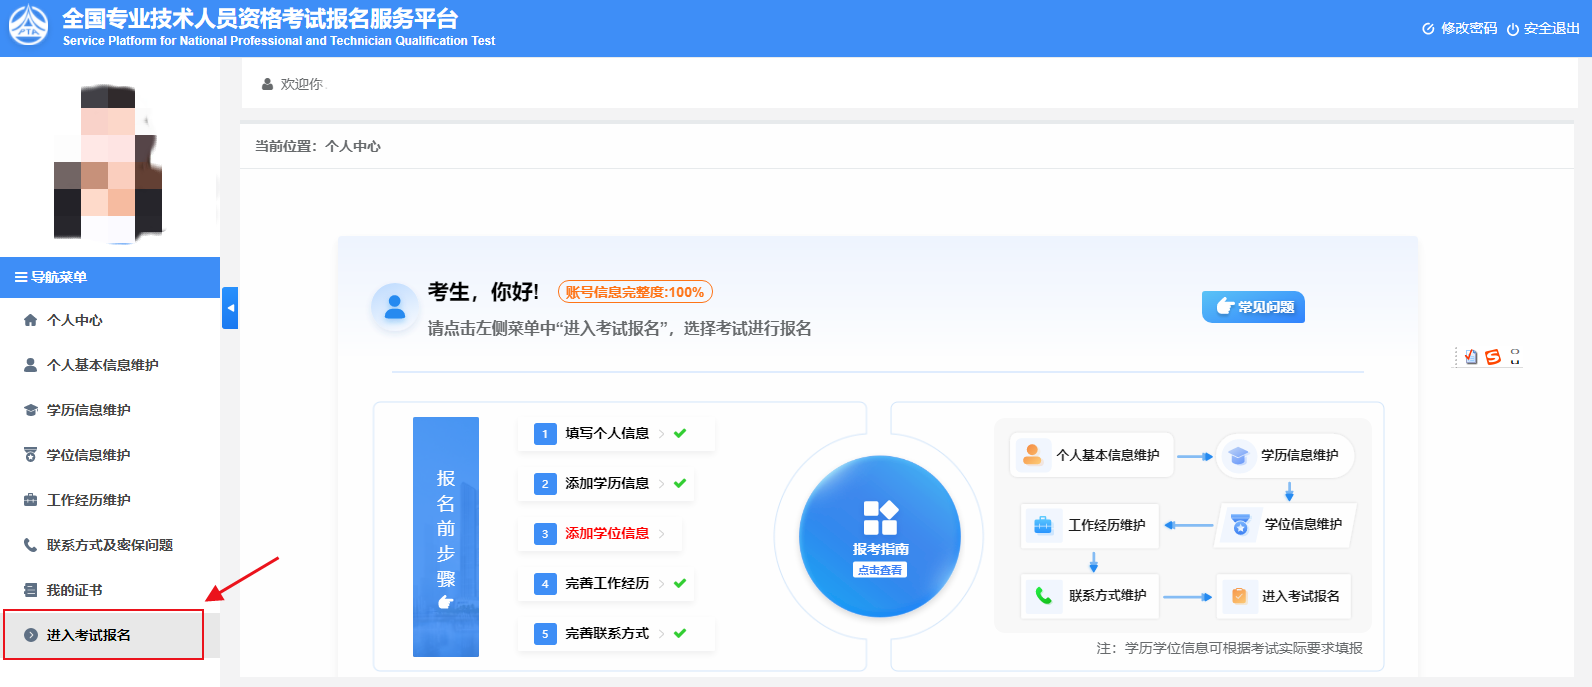Click the platform logo in the header

click(x=28, y=27)
